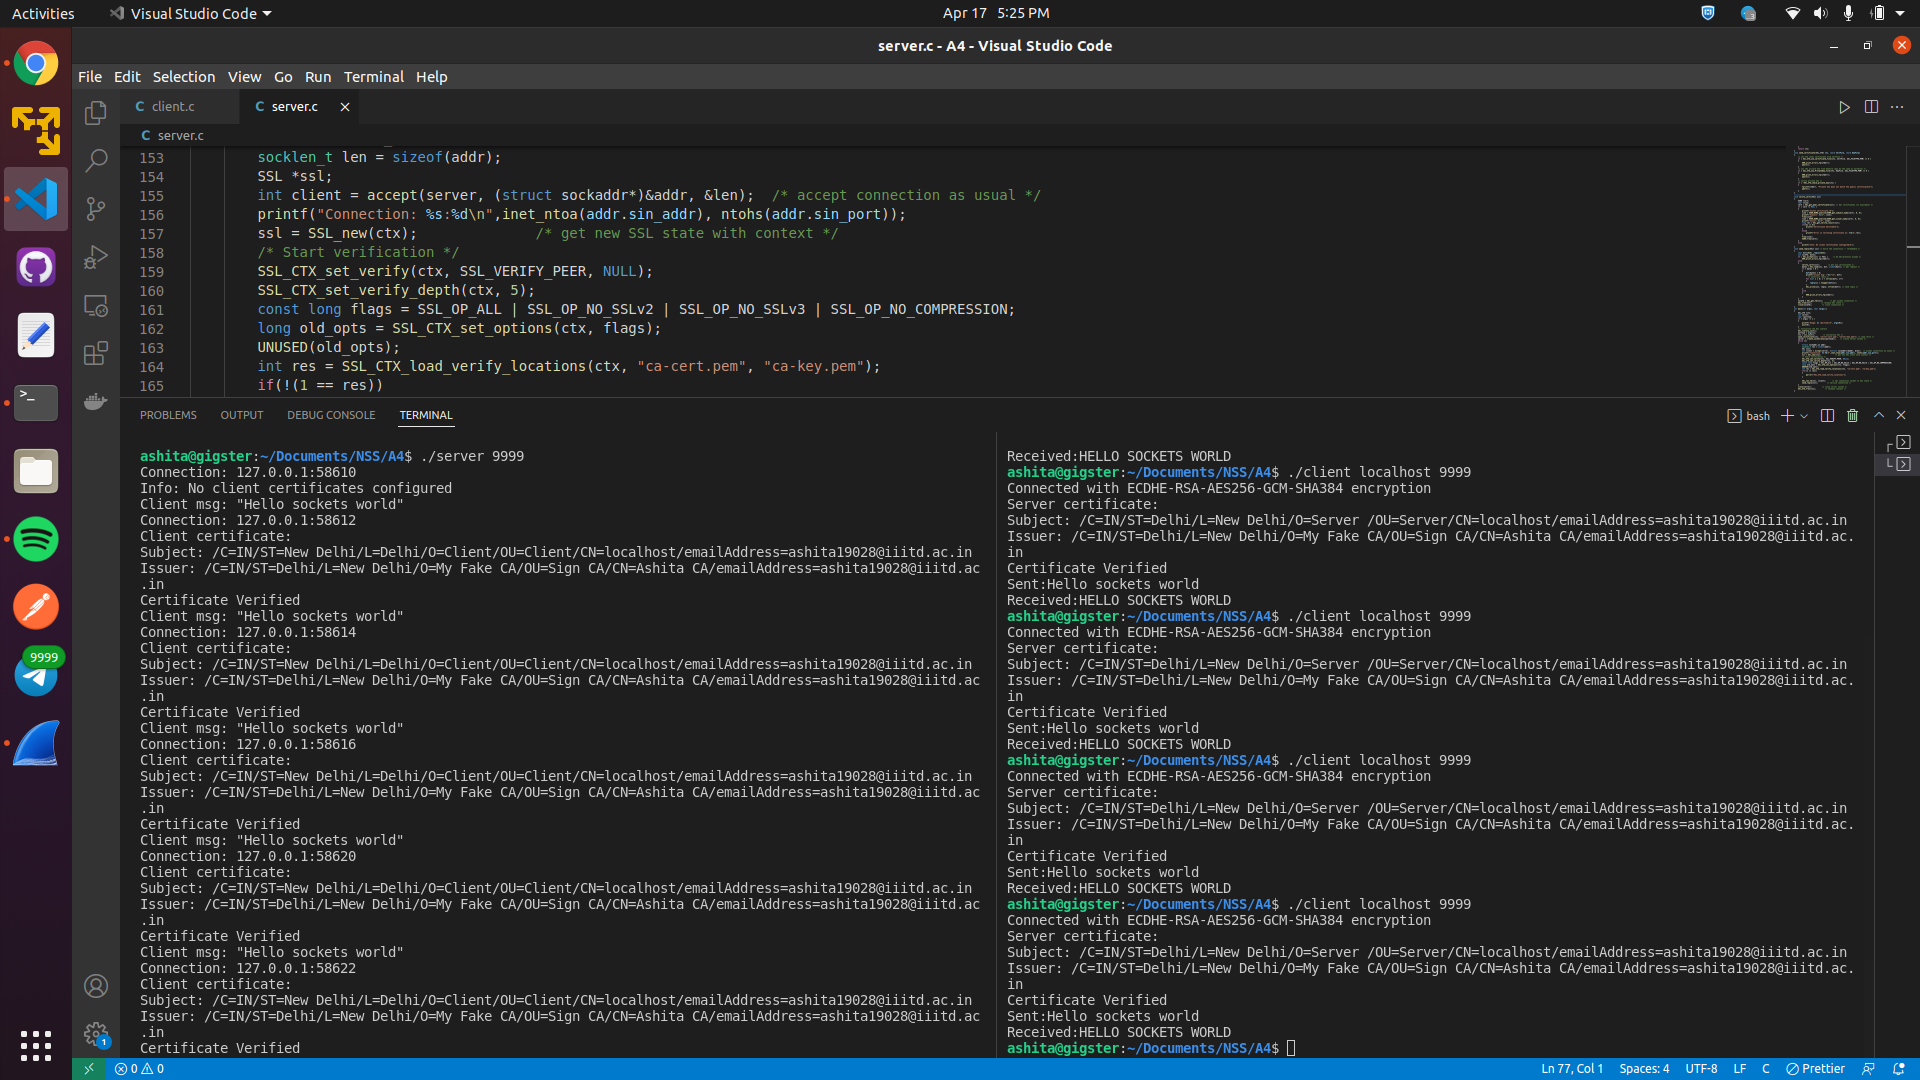The image size is (1920, 1080).
Task: Open Run and Debug view
Action: click(x=96, y=257)
